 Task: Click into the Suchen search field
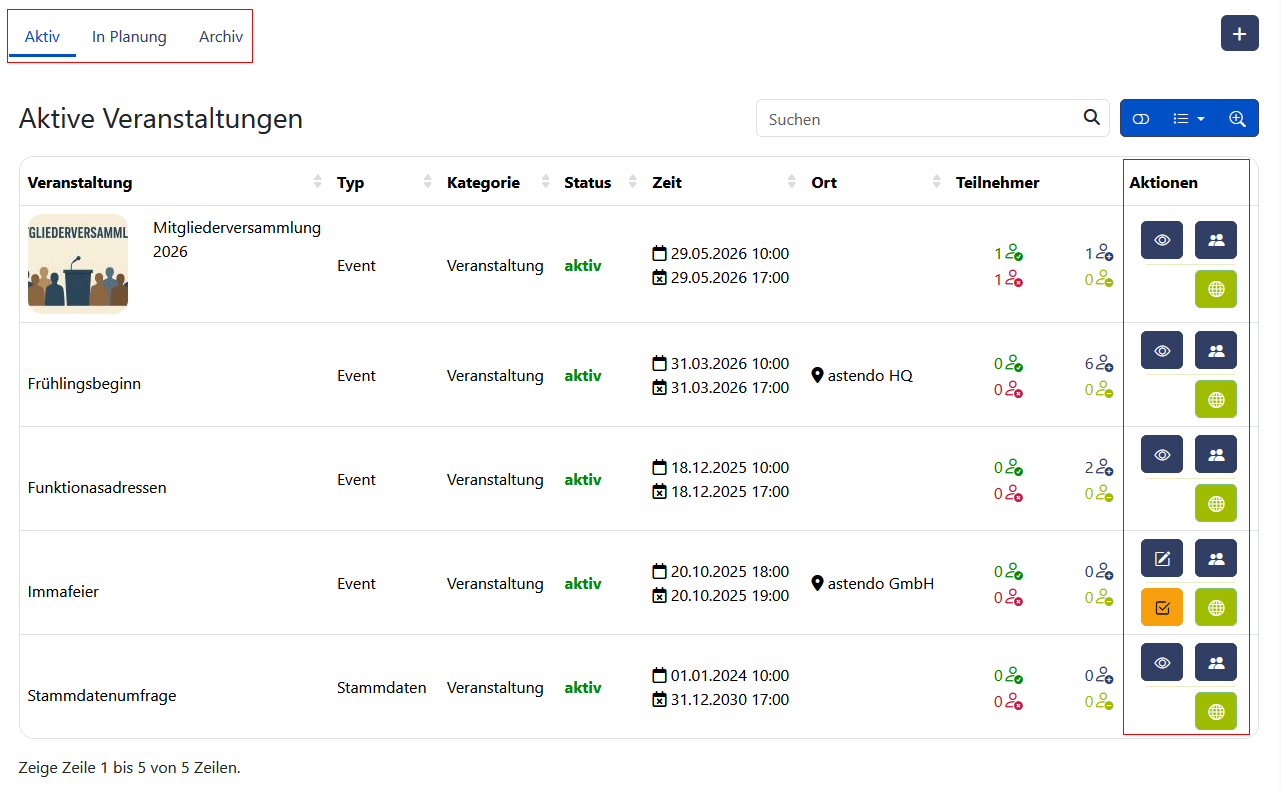[x=915, y=119]
